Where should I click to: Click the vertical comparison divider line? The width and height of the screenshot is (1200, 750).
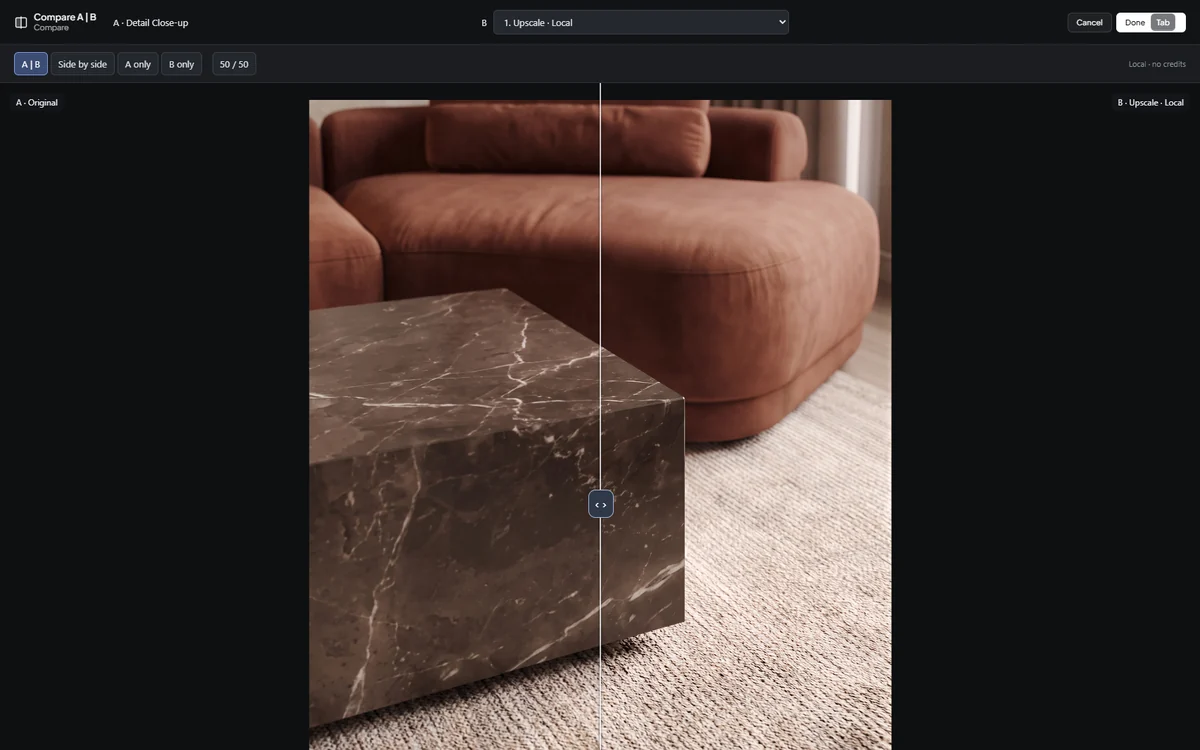[600, 300]
